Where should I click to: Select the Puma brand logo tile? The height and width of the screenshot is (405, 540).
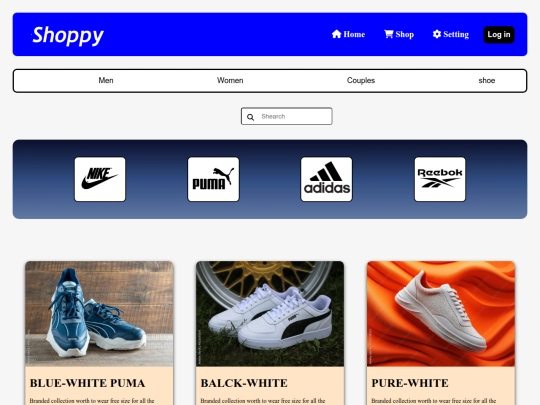[x=213, y=179]
